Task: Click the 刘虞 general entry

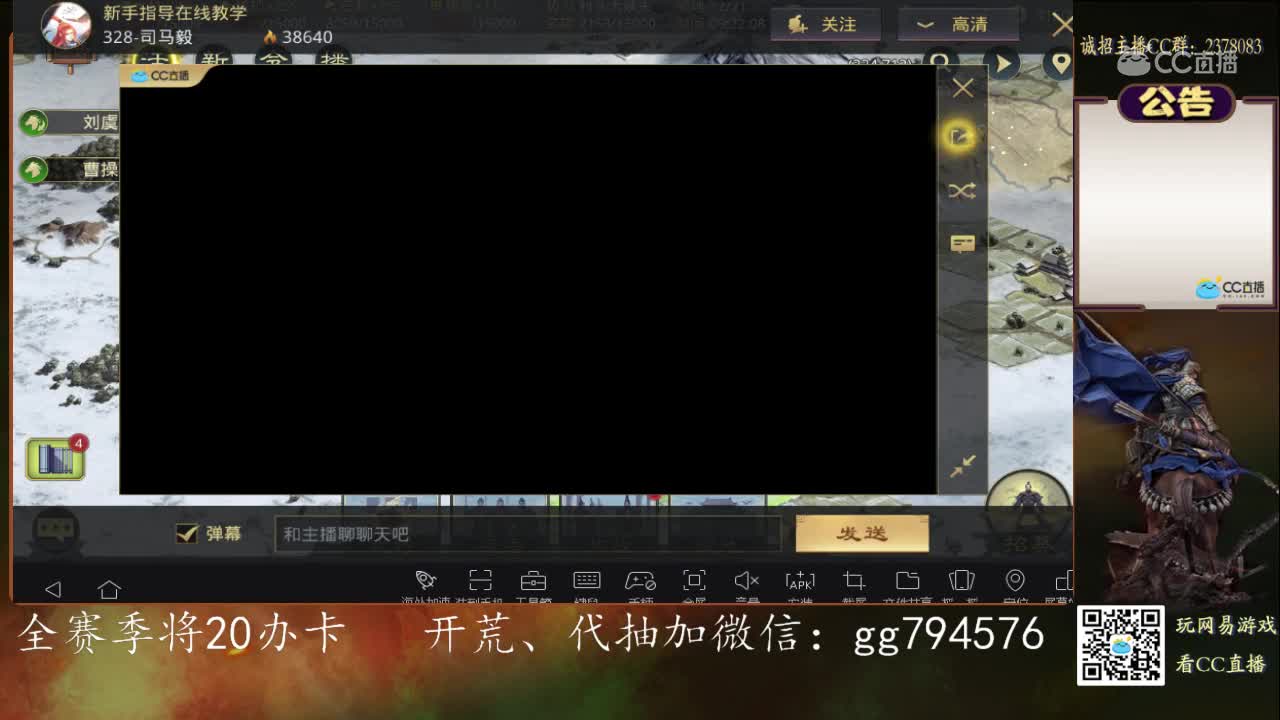Action: [69, 123]
